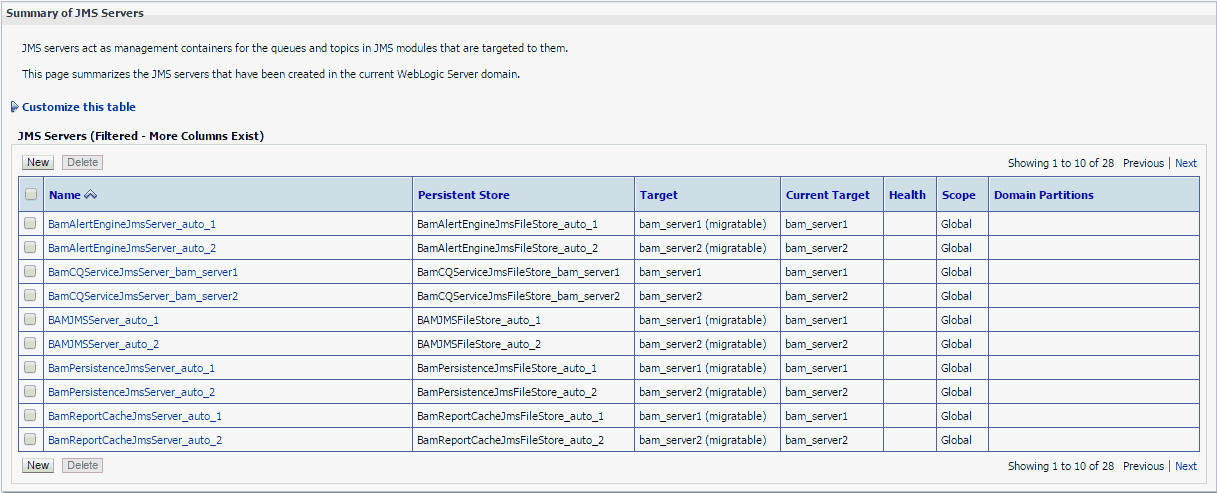Open the BAMJMSServer_auto_1 link
1217x493 pixels.
pos(103,320)
